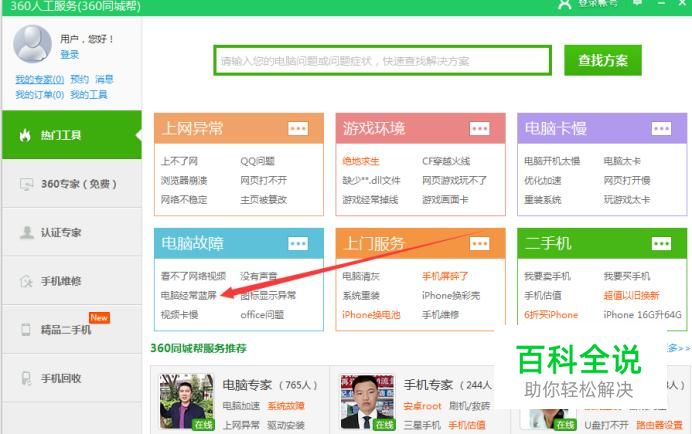Select 玩游戏太卡 option
This screenshot has height=434, width=692.
coord(627,200)
